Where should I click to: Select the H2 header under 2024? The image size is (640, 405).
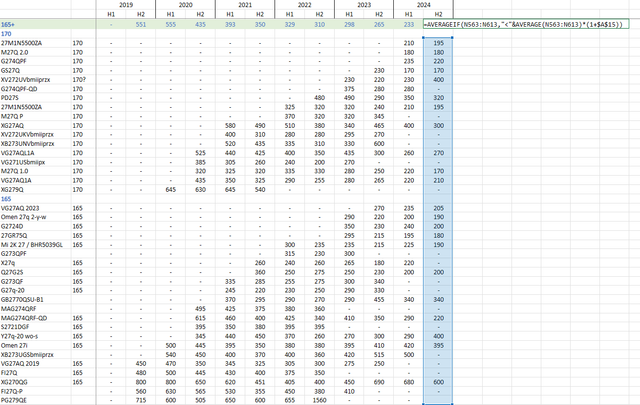[x=438, y=14]
